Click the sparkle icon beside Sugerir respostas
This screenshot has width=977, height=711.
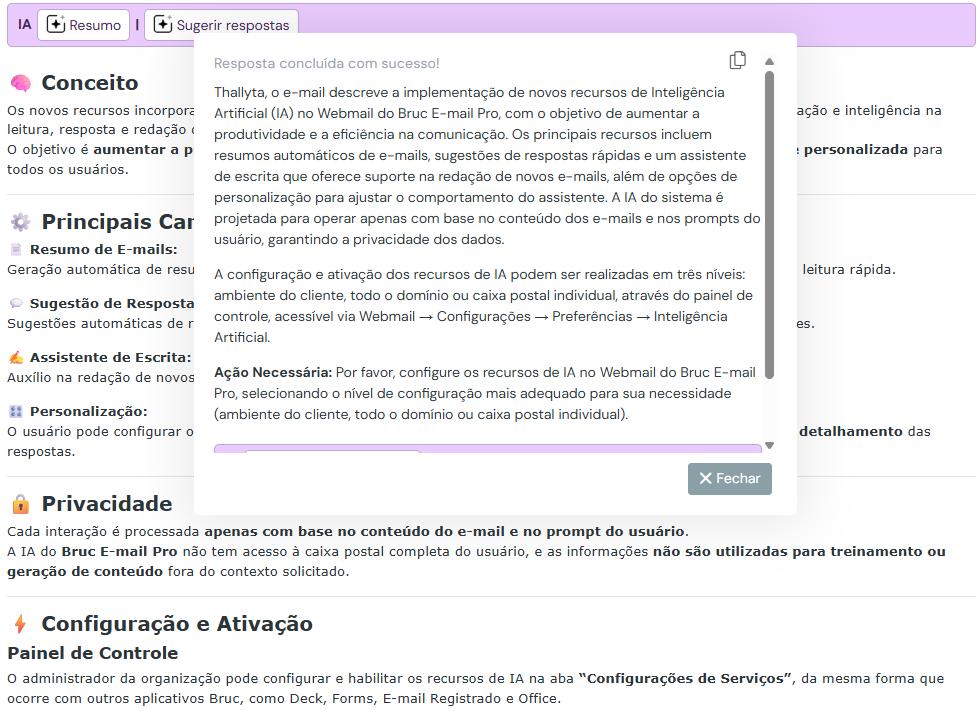click(x=162, y=26)
